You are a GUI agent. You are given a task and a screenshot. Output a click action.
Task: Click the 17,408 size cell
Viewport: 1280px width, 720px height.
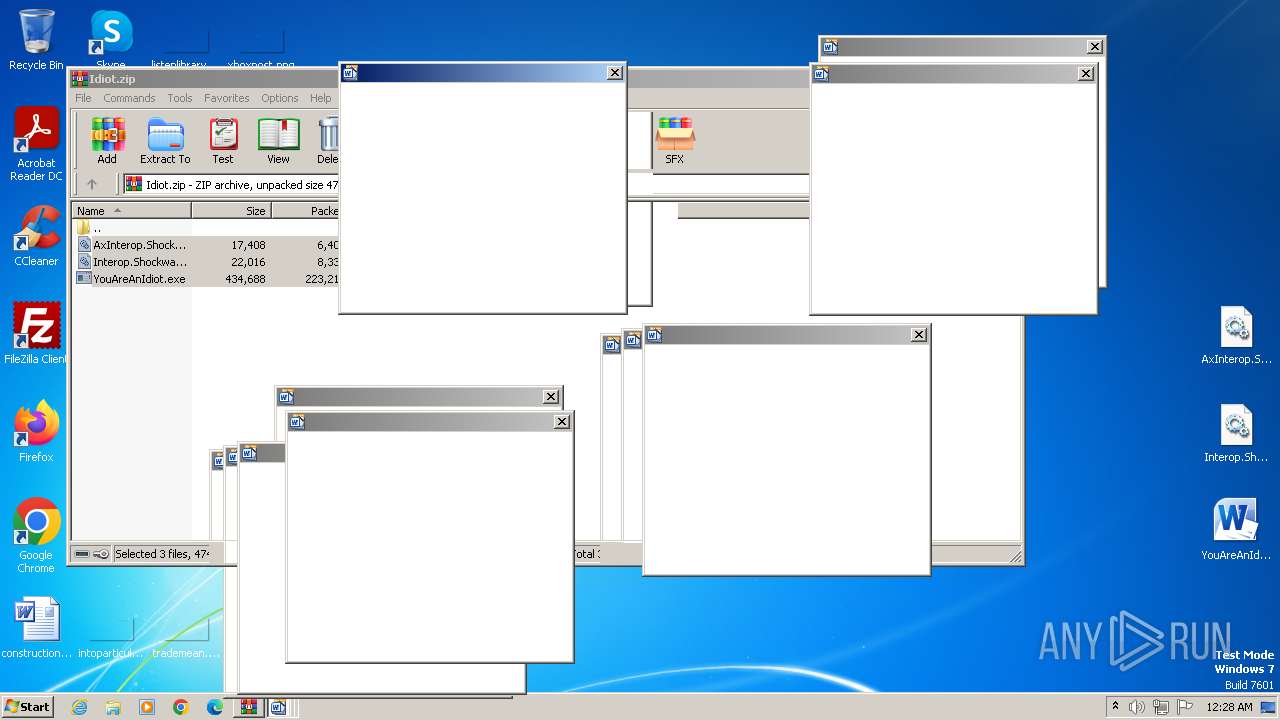click(247, 245)
